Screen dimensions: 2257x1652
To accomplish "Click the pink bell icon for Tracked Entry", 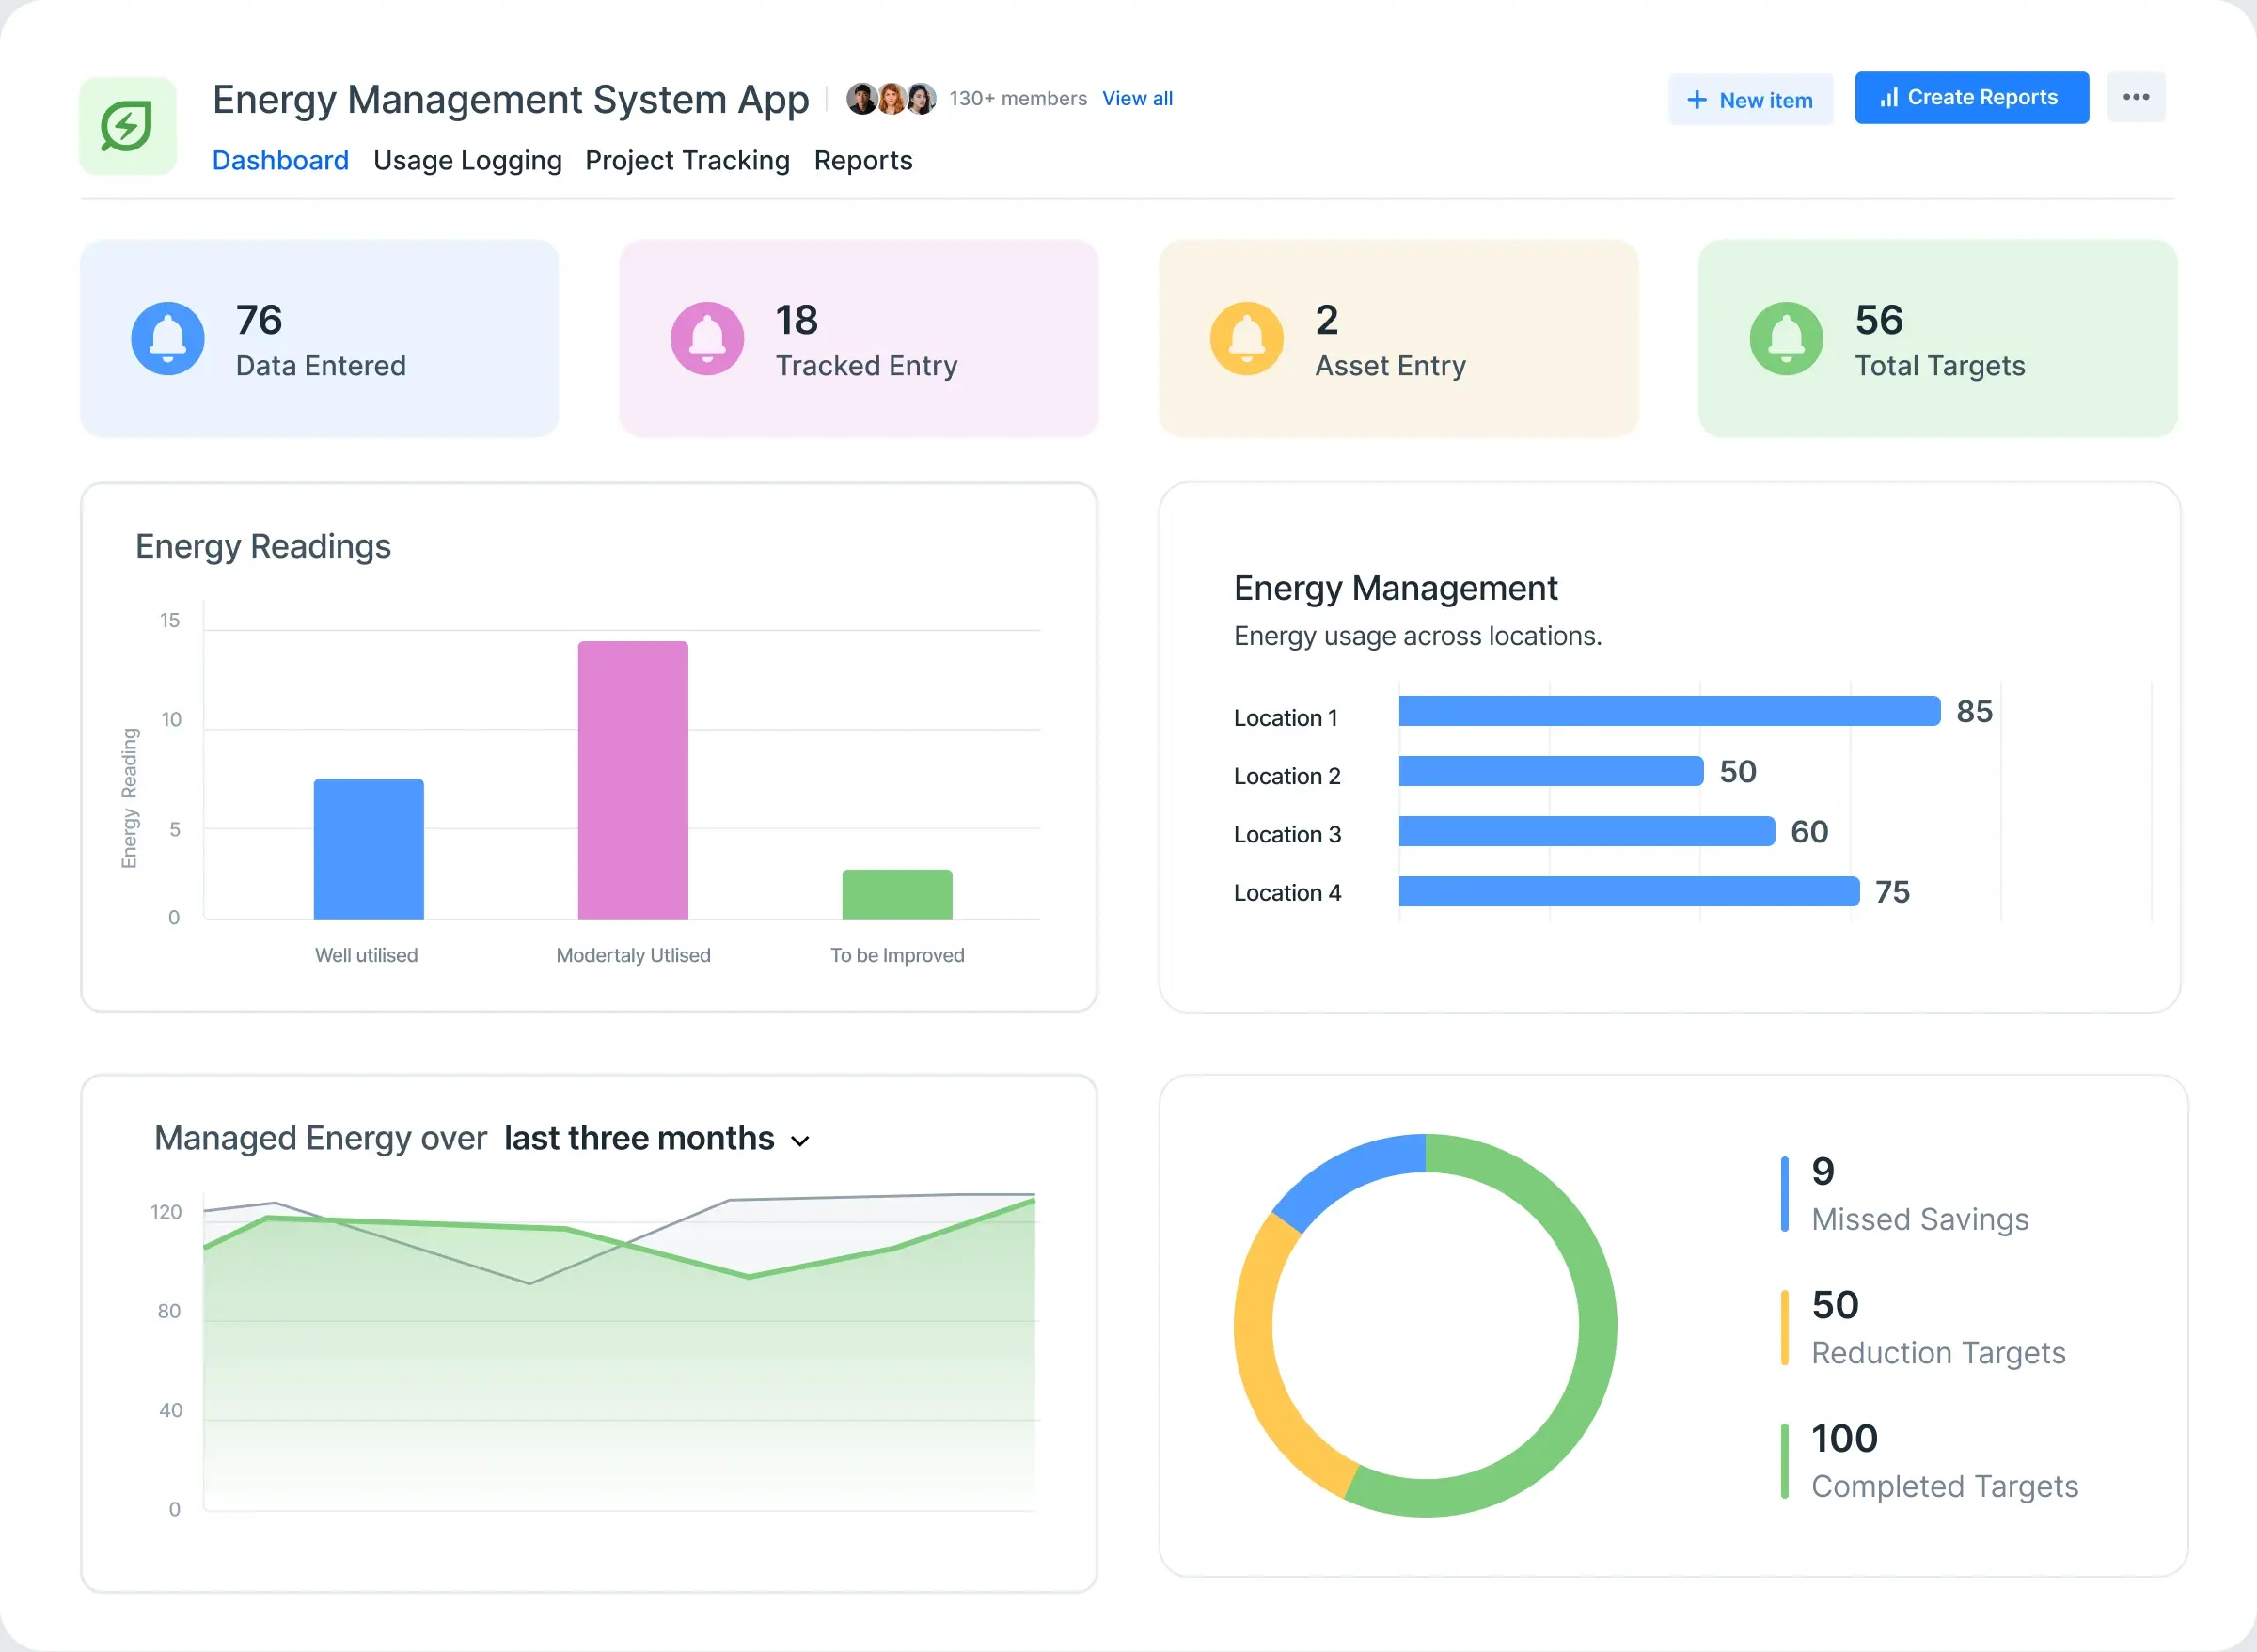I will (x=707, y=339).
